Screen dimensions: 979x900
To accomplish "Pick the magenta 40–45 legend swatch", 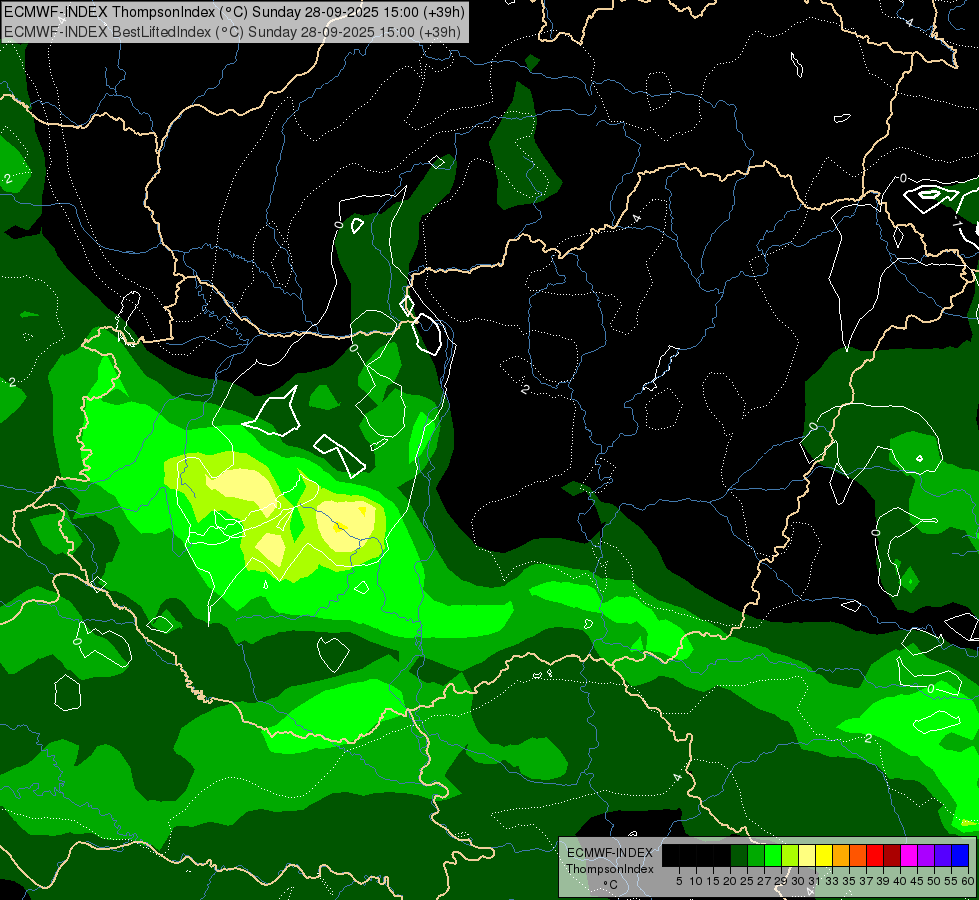I will 909,855.
